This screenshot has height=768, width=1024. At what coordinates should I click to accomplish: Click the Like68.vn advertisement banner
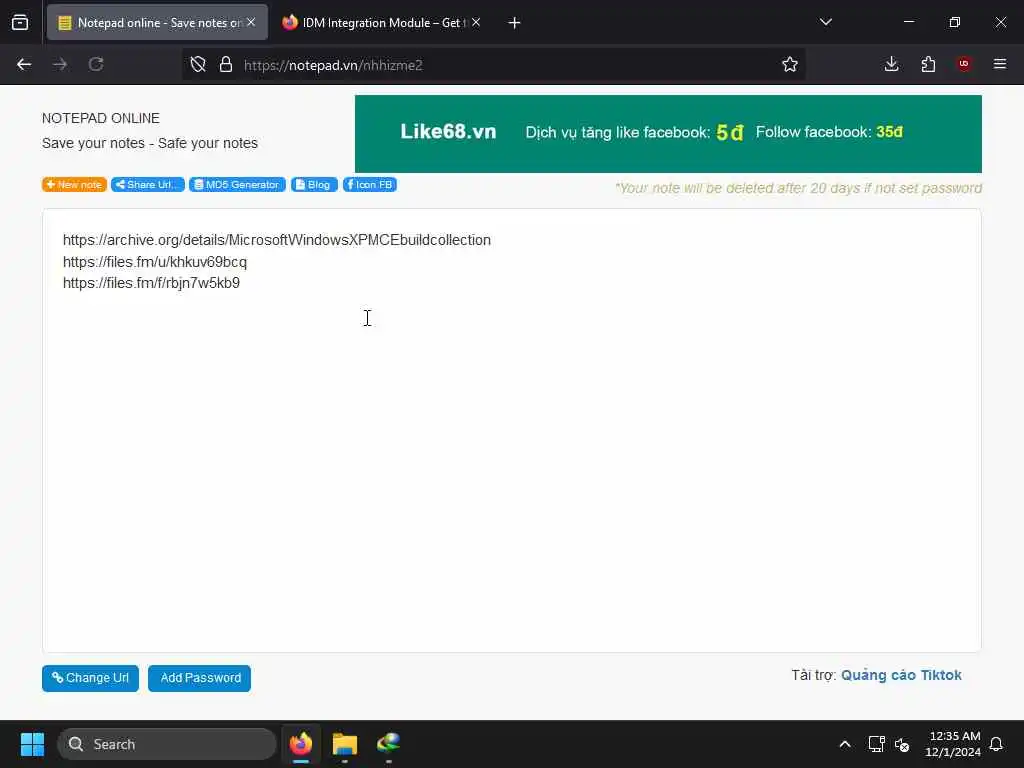click(x=668, y=134)
